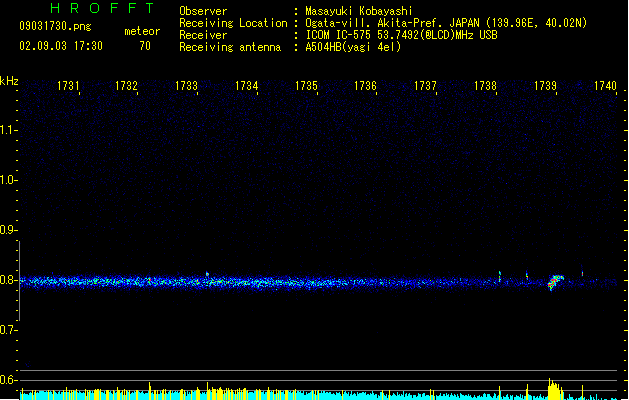Select the file name 09031730.png
This screenshot has width=629, height=400.
point(55,26)
